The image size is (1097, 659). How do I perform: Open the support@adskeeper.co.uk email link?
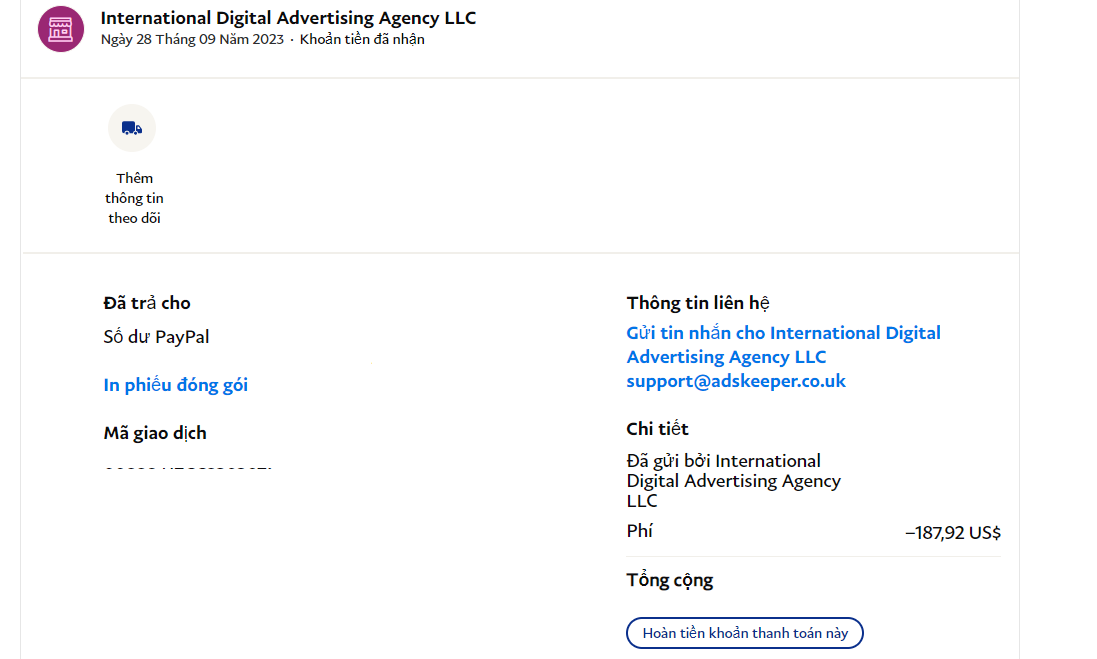tap(736, 381)
